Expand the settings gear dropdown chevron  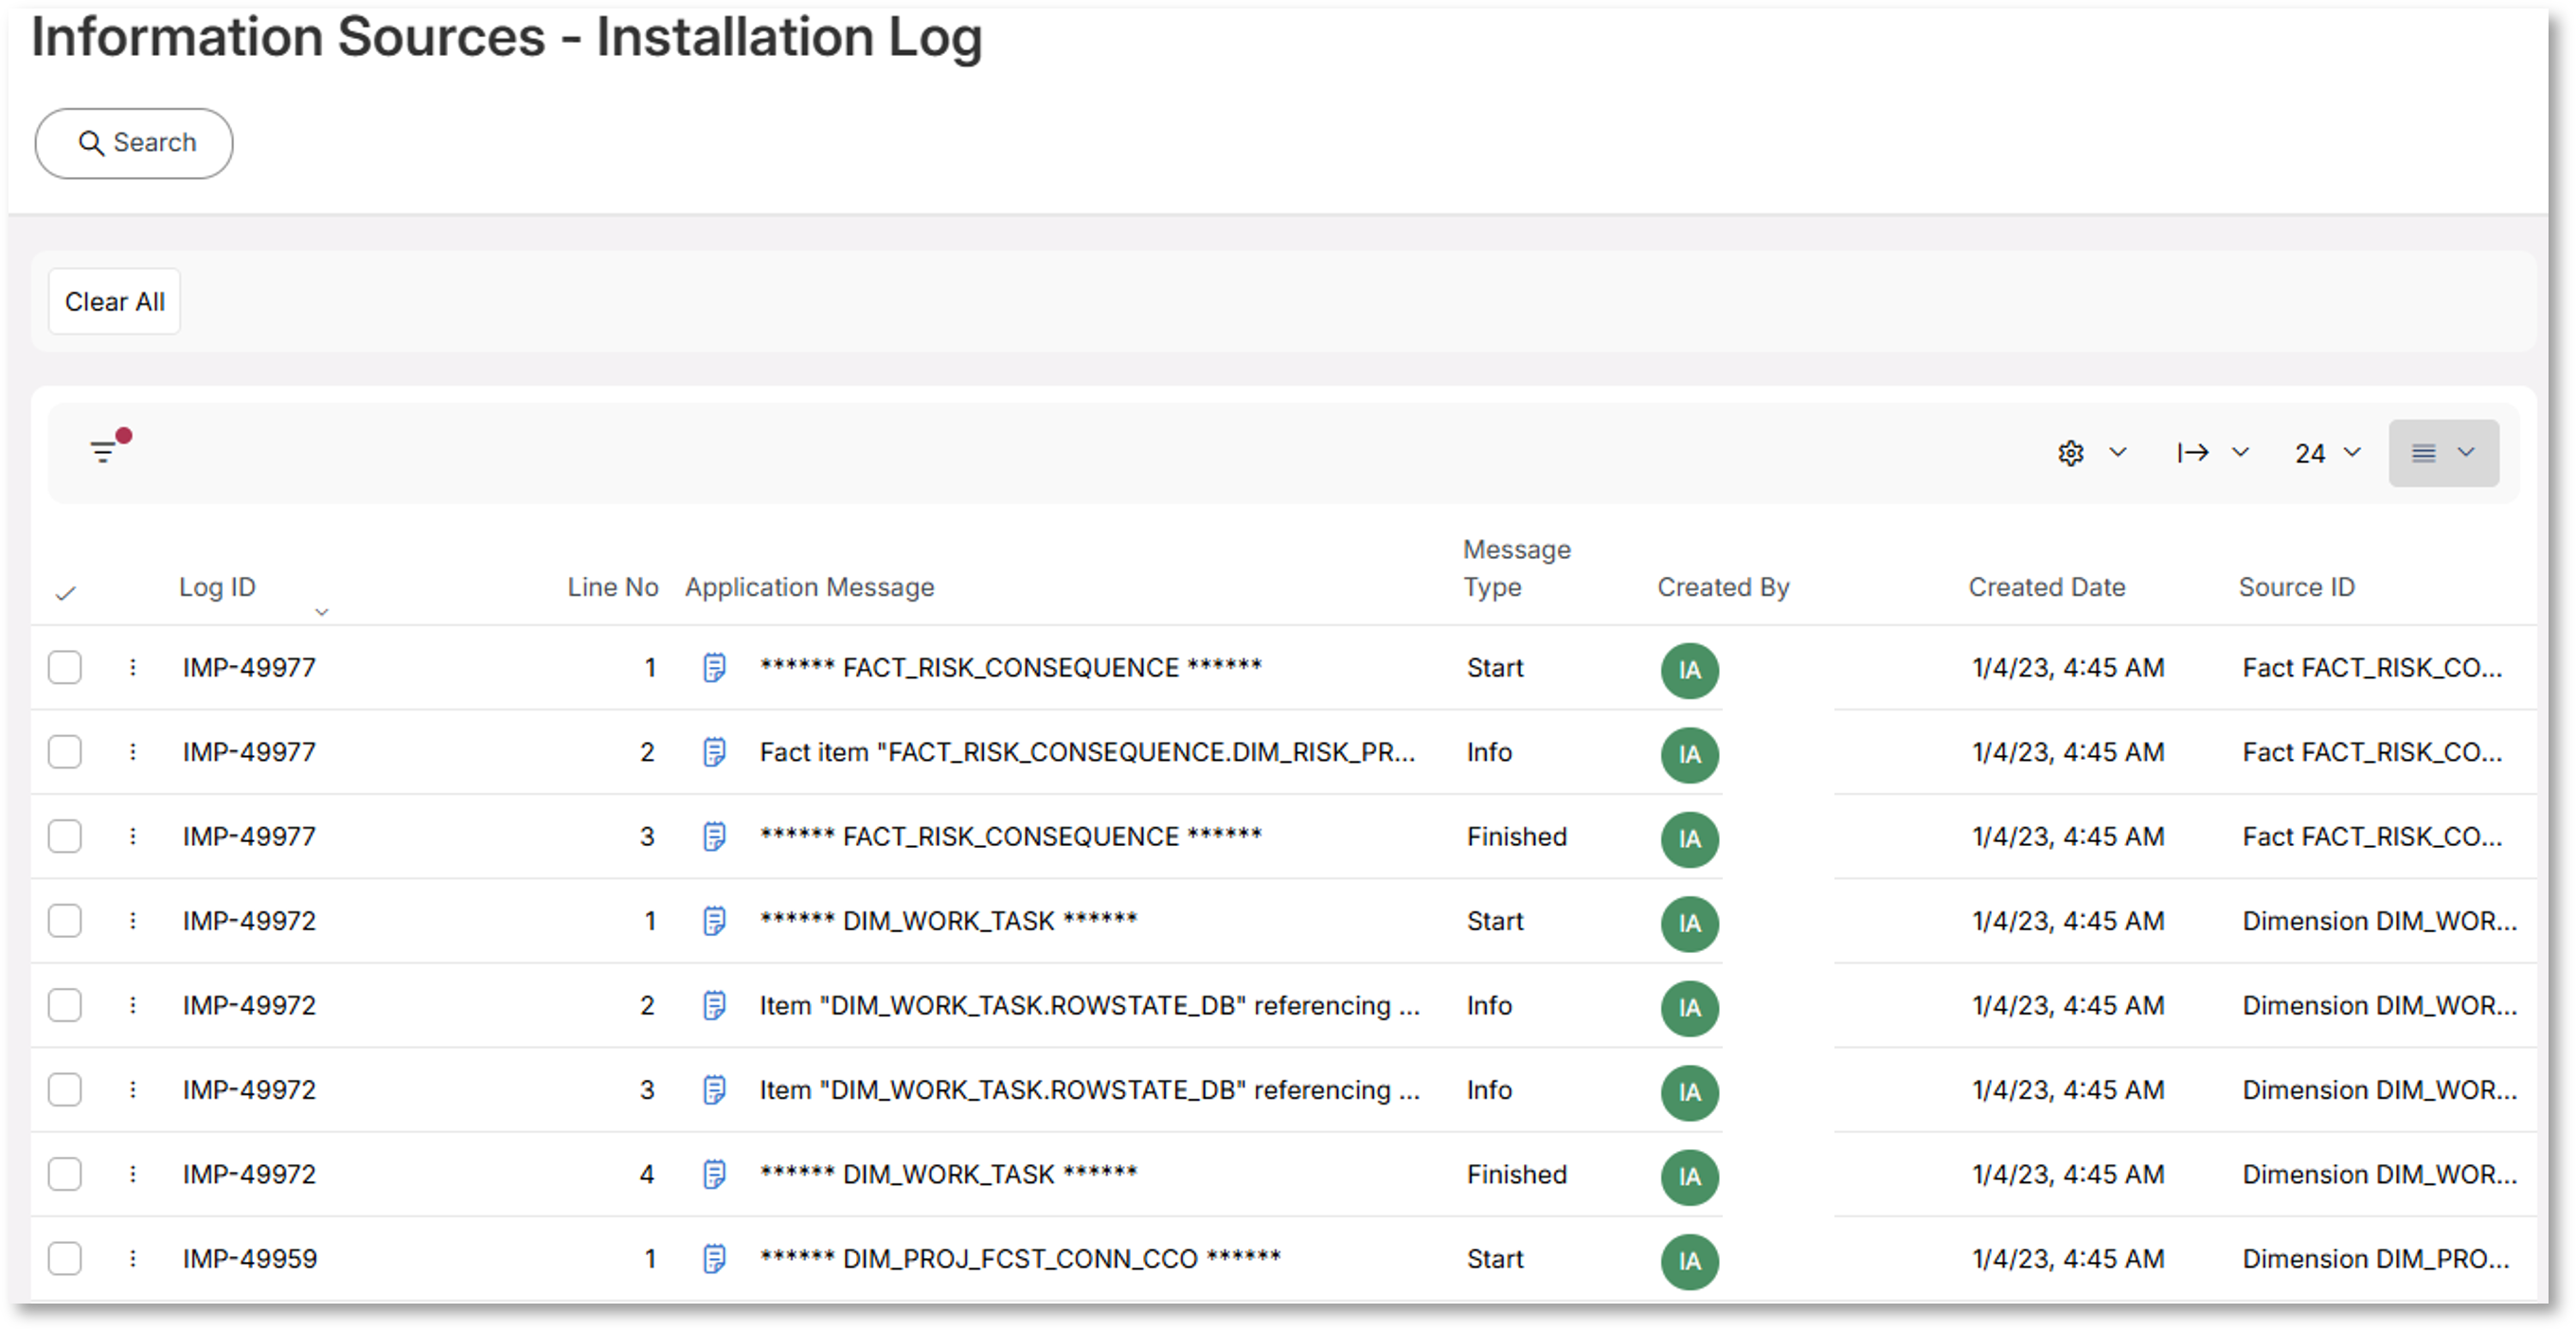(2117, 452)
